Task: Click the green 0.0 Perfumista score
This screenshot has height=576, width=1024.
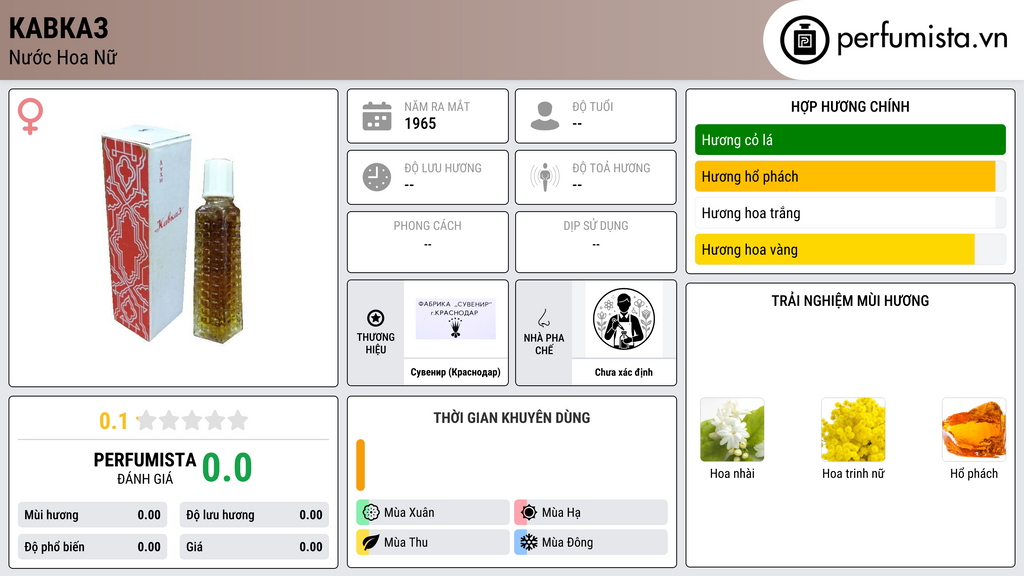Action: click(227, 467)
